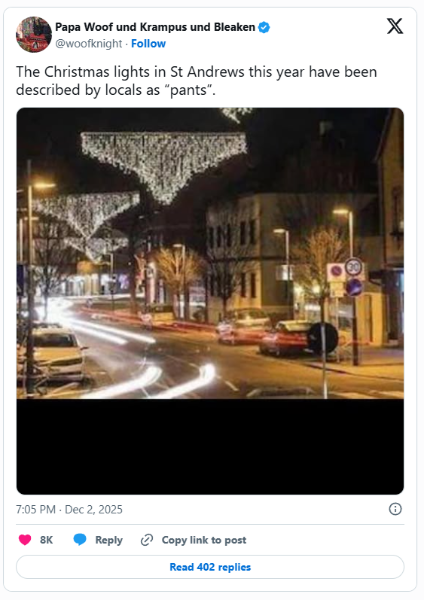This screenshot has width=424, height=600.
Task: Open the Papa Woof und Krampus profile name
Action: pos(155,27)
